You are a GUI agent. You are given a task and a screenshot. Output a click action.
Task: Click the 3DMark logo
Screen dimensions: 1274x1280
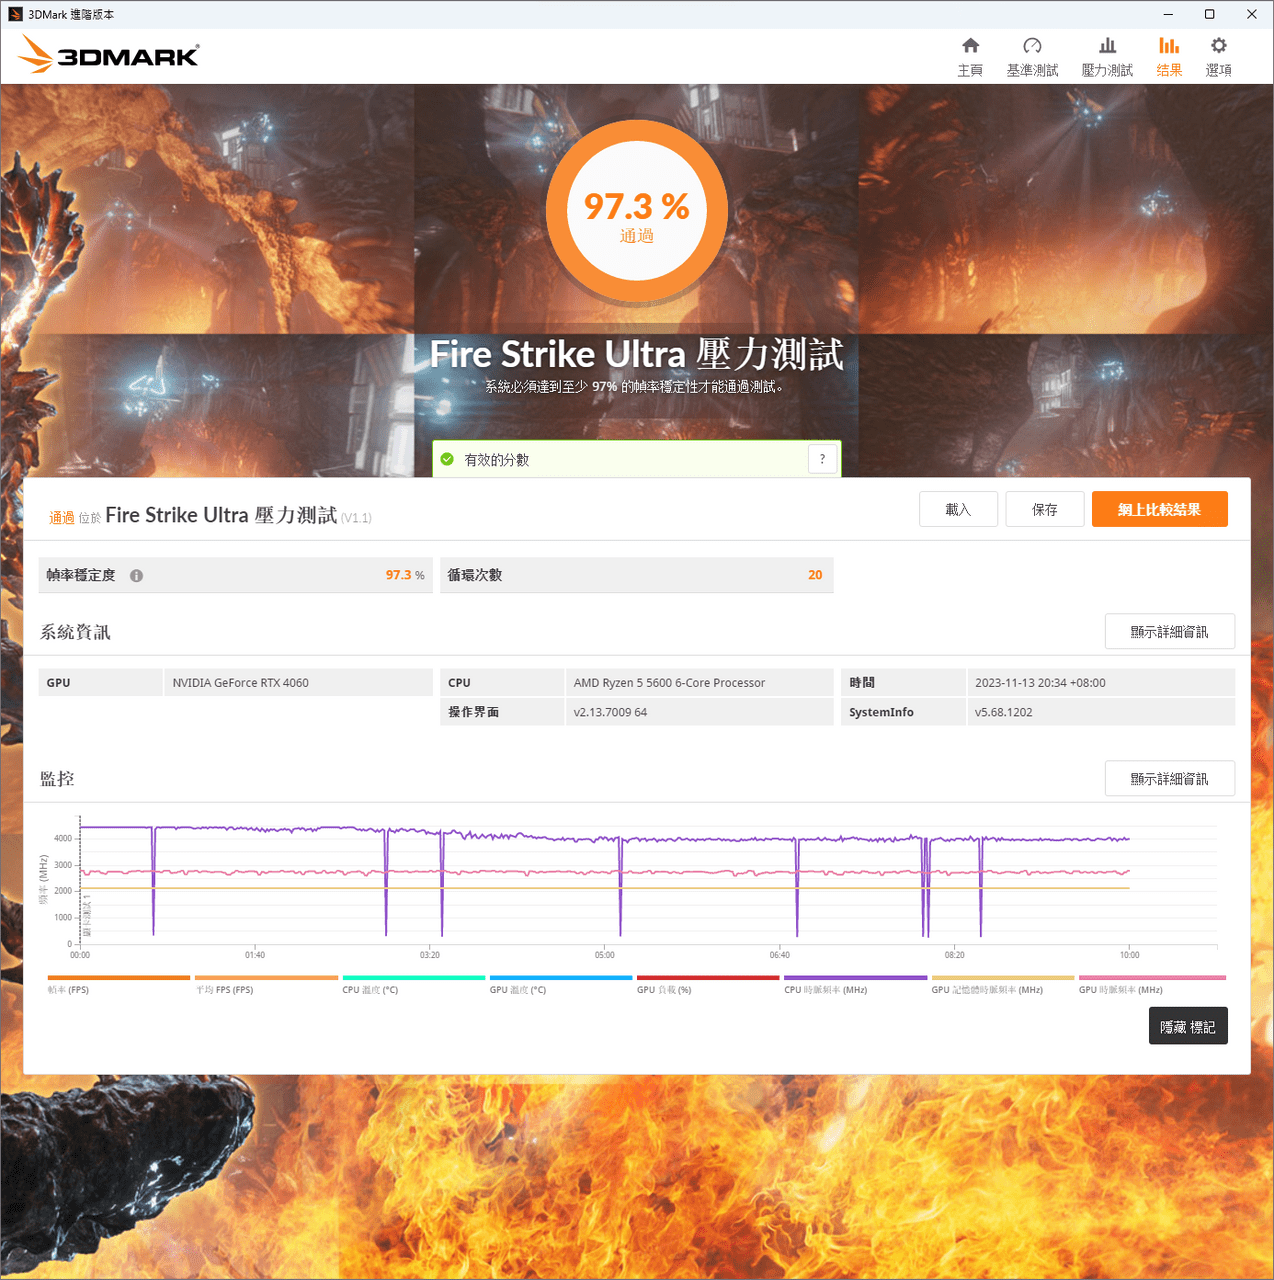pos(107,54)
